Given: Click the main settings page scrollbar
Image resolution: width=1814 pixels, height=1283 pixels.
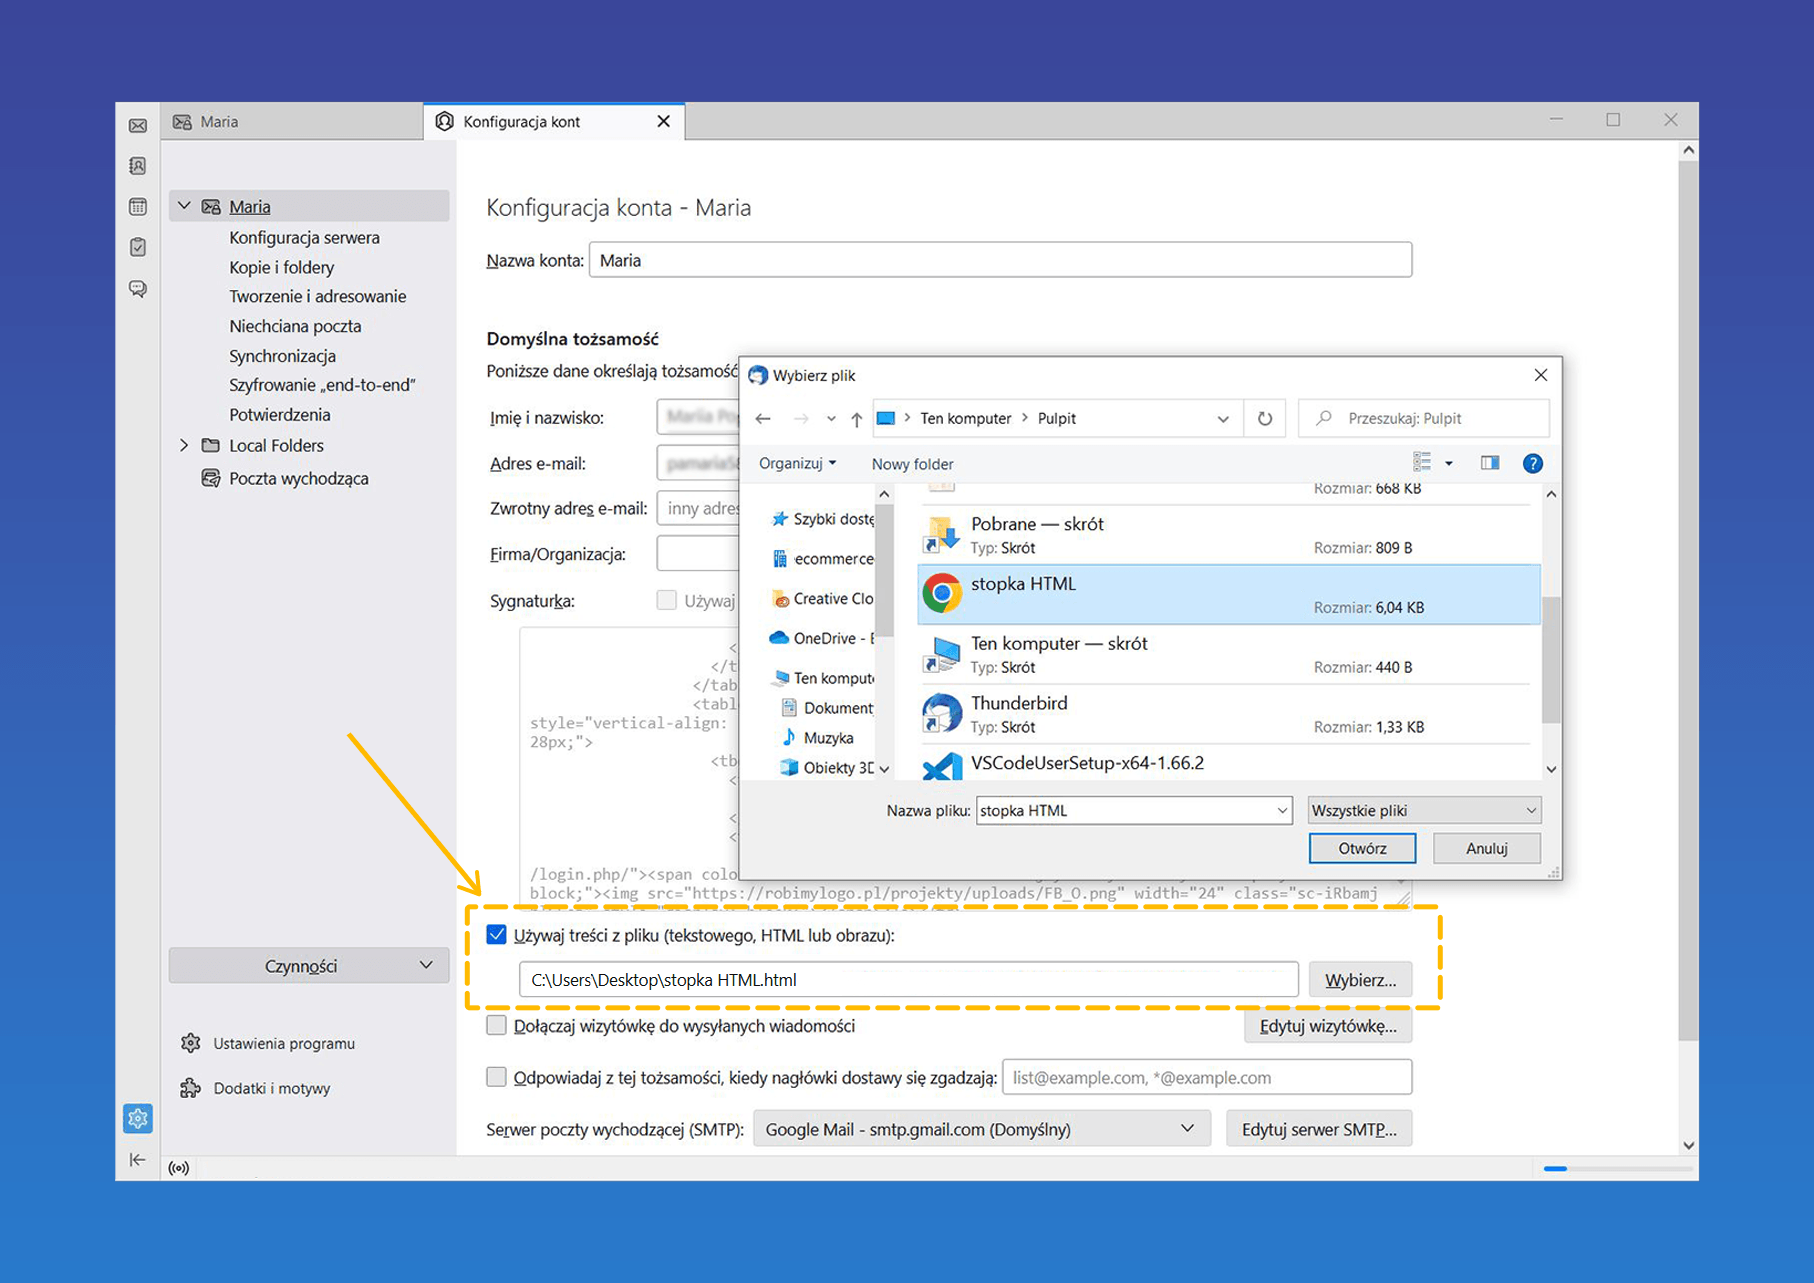Looking at the screenshot, I should pyautogui.click(x=1688, y=600).
